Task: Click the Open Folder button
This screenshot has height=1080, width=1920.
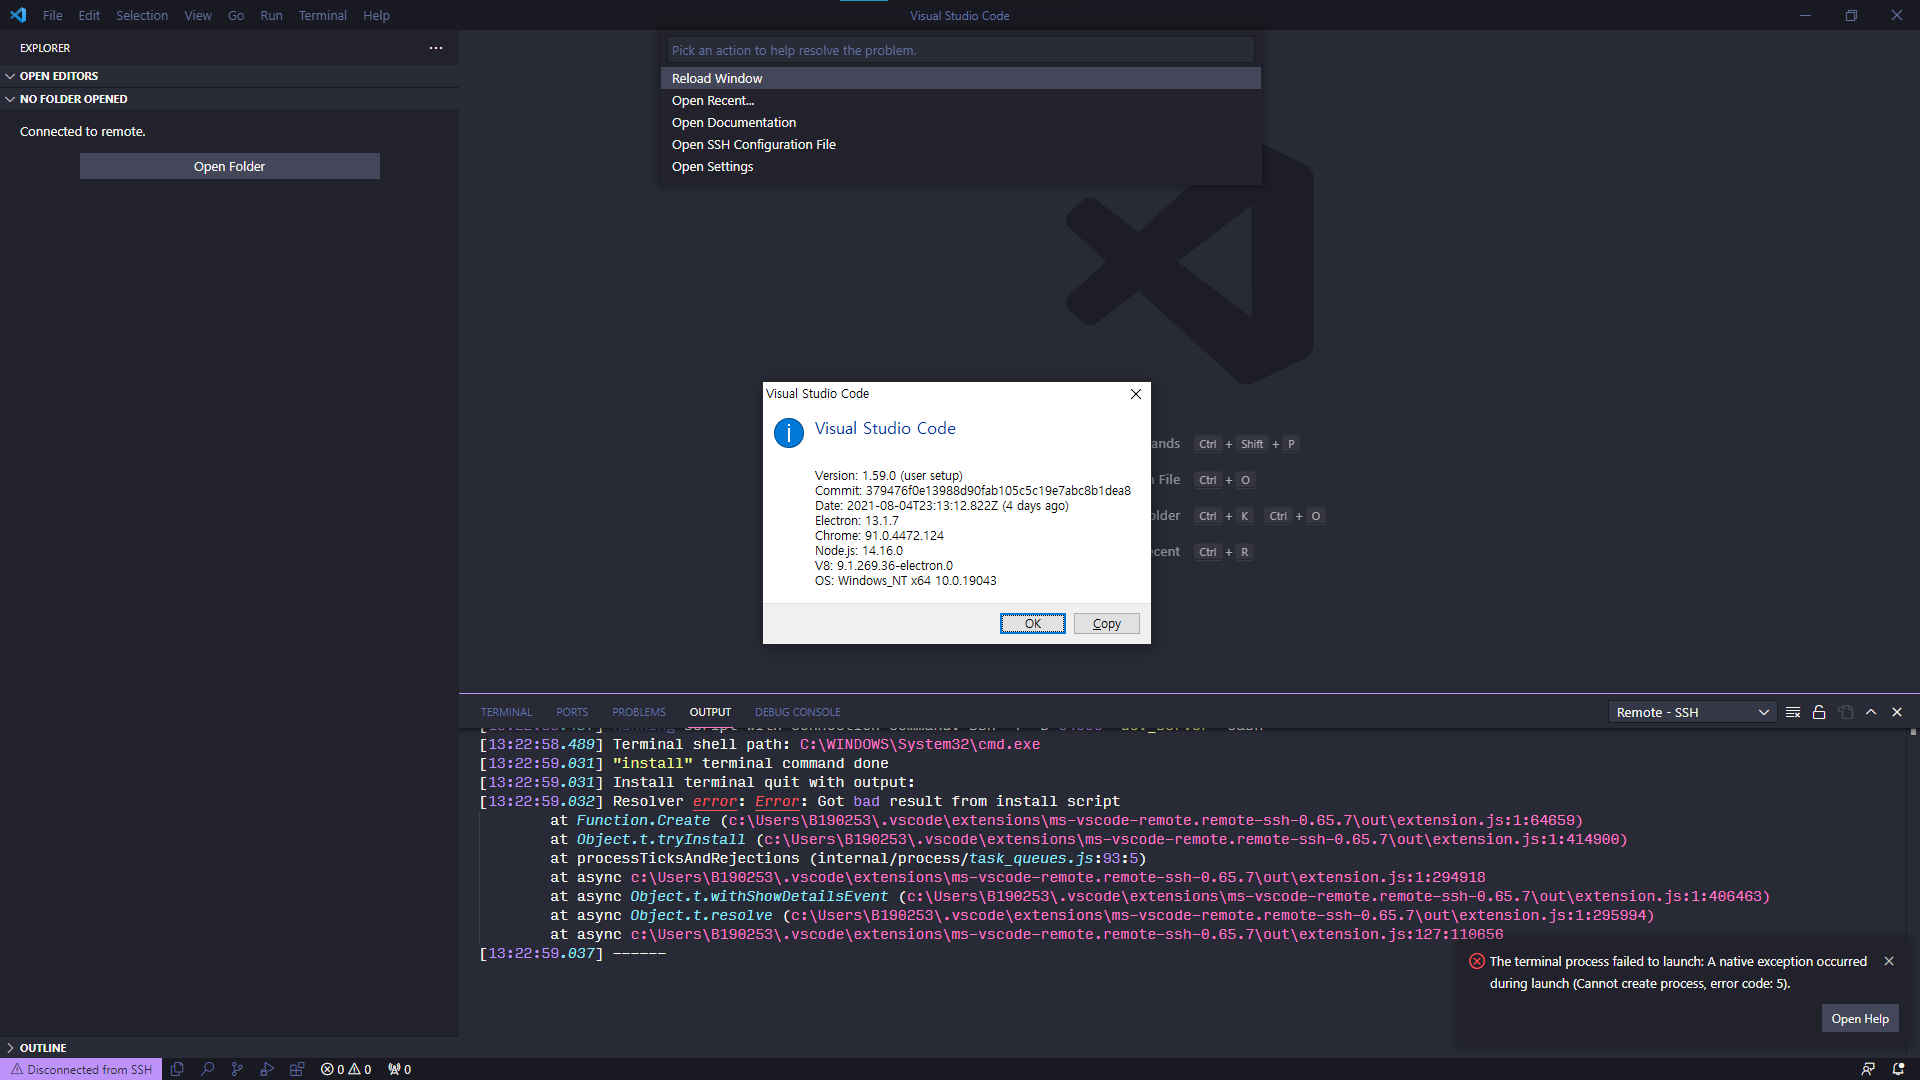Action: coord(229,166)
